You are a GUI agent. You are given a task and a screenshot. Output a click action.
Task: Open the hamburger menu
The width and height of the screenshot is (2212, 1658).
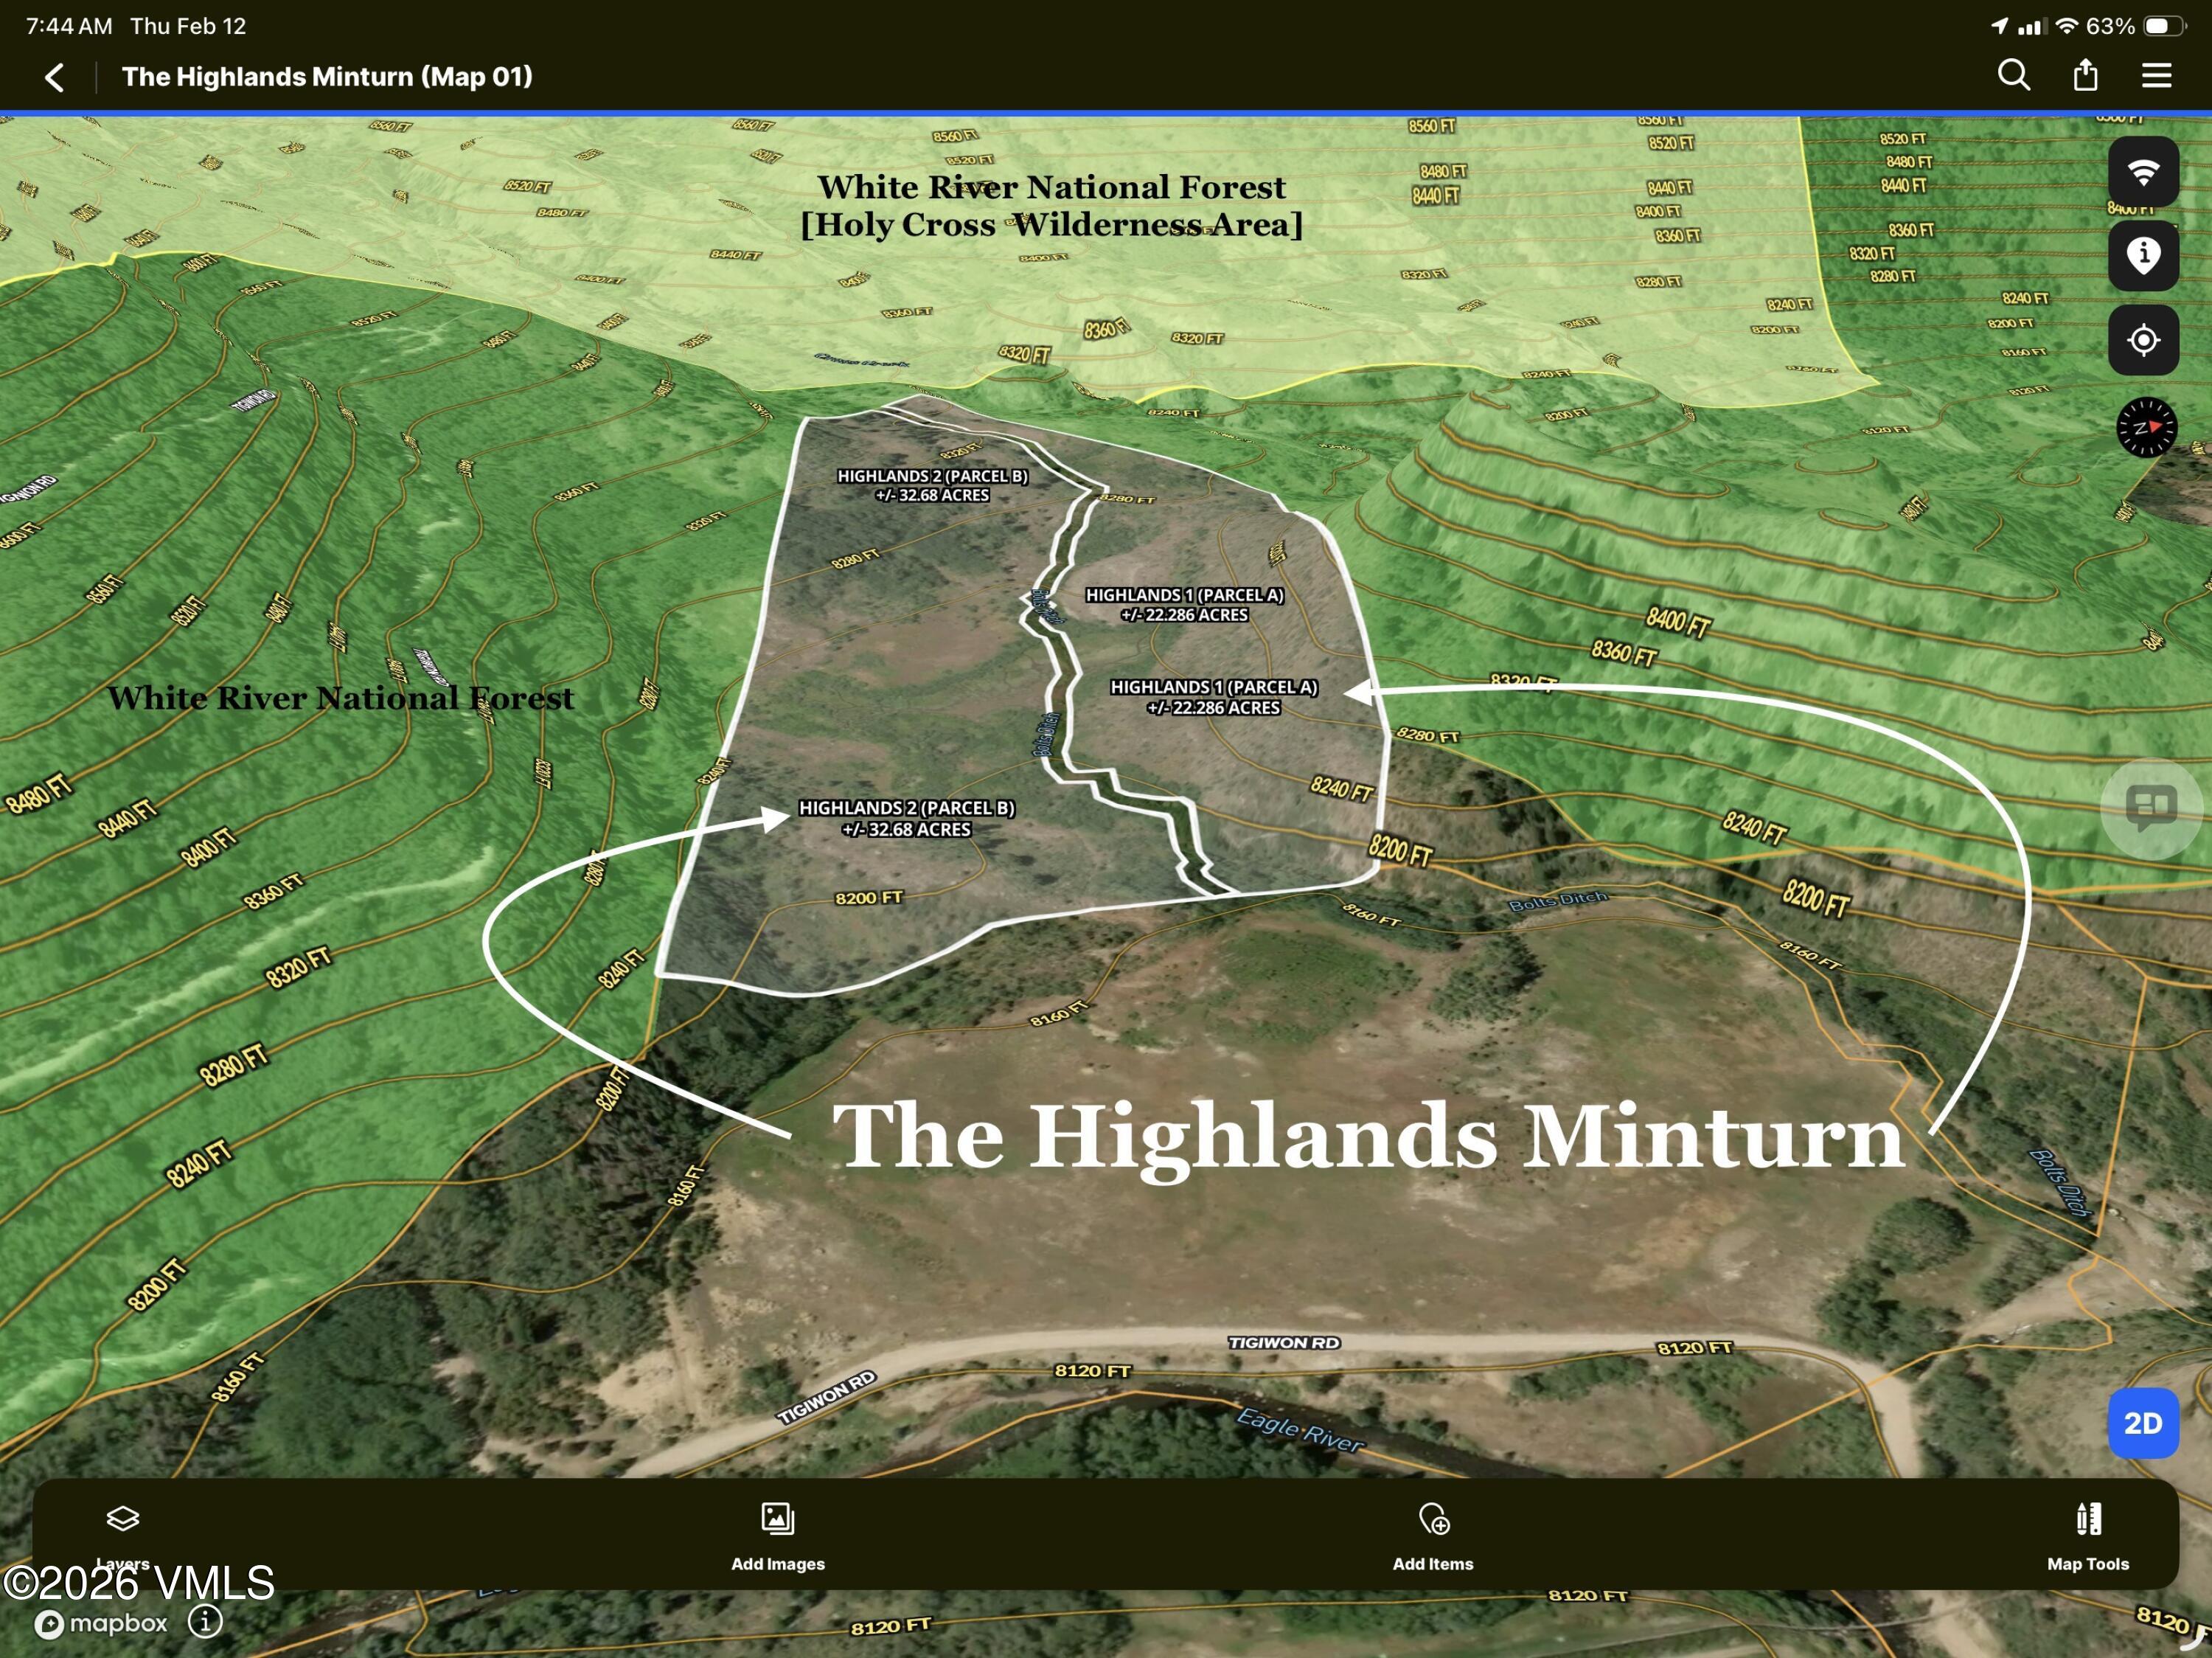click(2156, 76)
